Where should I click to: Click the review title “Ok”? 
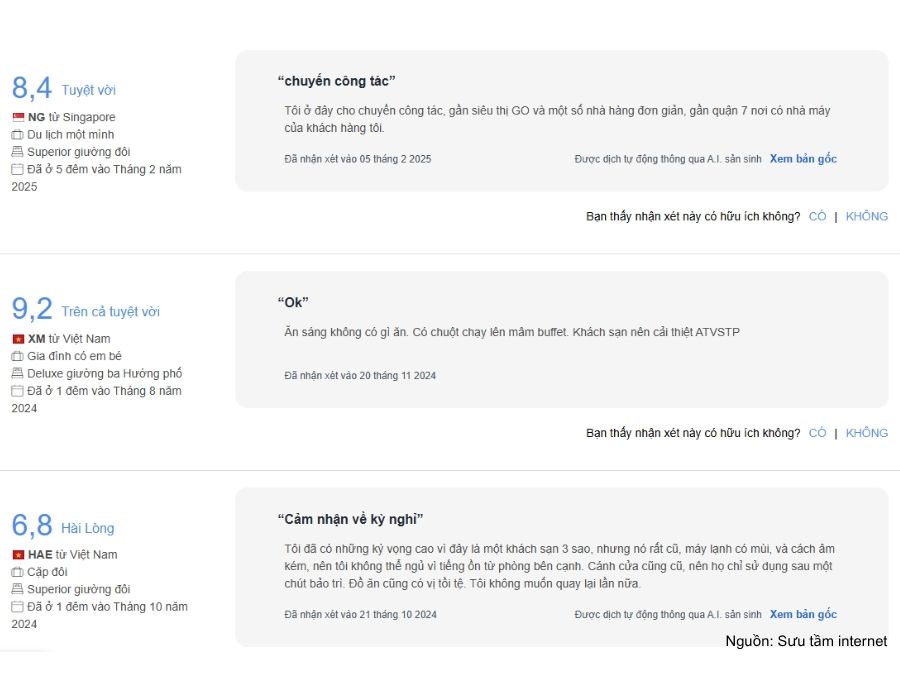point(293,302)
